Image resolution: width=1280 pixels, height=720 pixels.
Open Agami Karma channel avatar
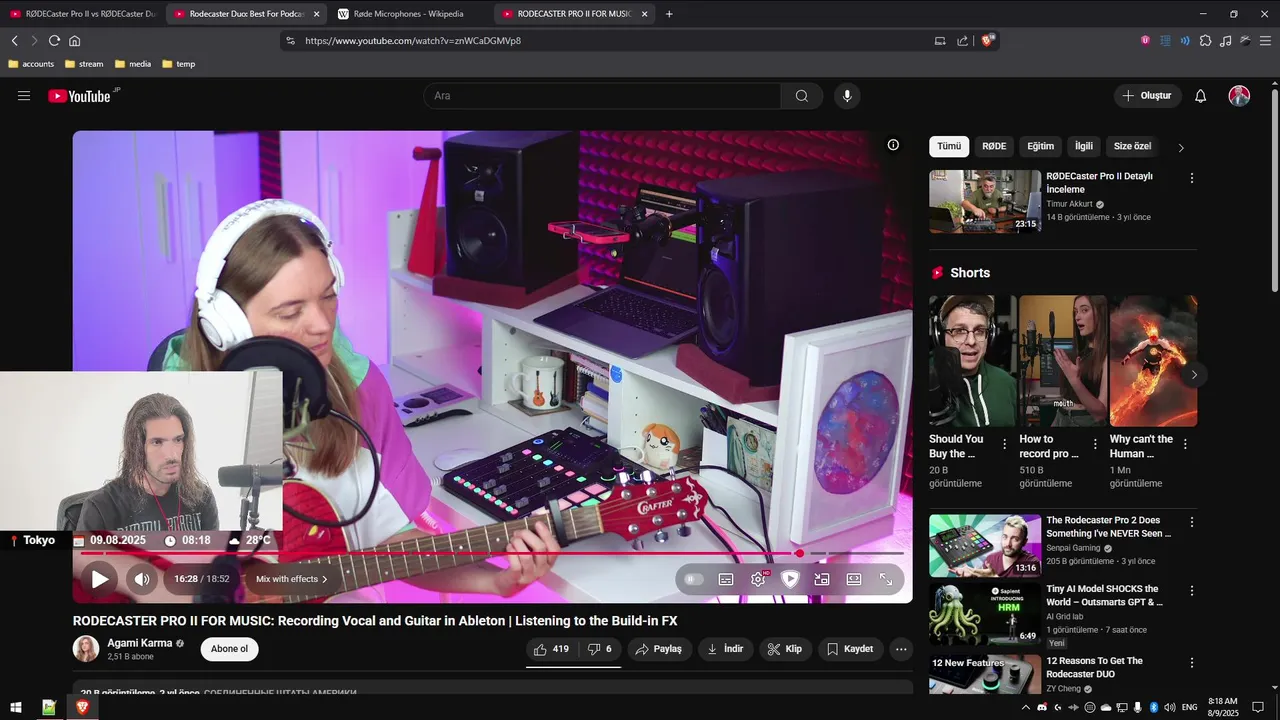click(86, 649)
